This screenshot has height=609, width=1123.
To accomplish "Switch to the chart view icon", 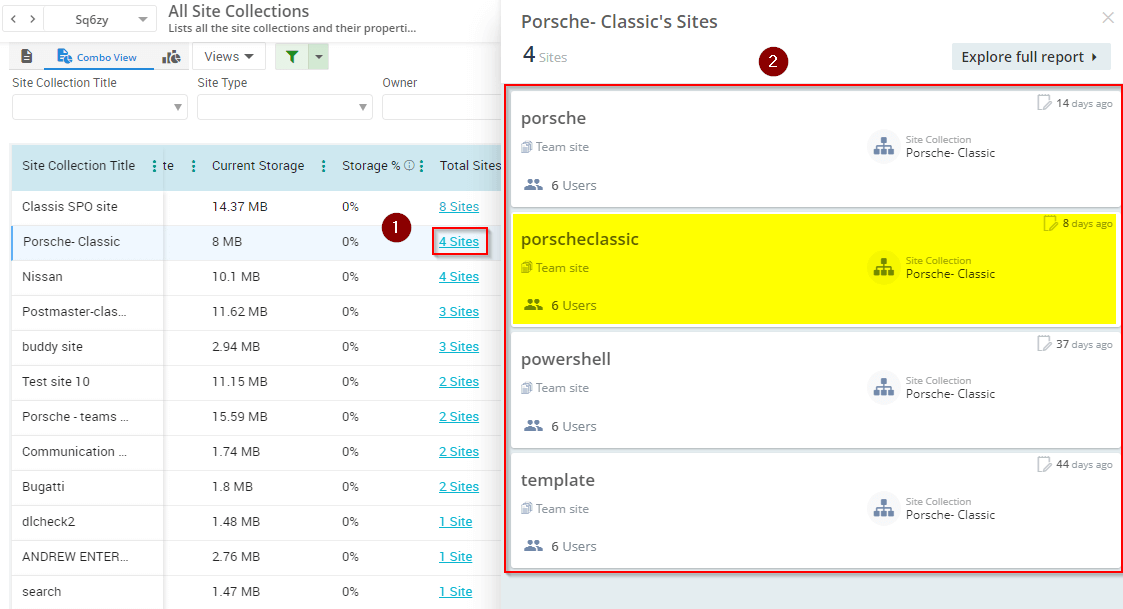I will tap(171, 57).
